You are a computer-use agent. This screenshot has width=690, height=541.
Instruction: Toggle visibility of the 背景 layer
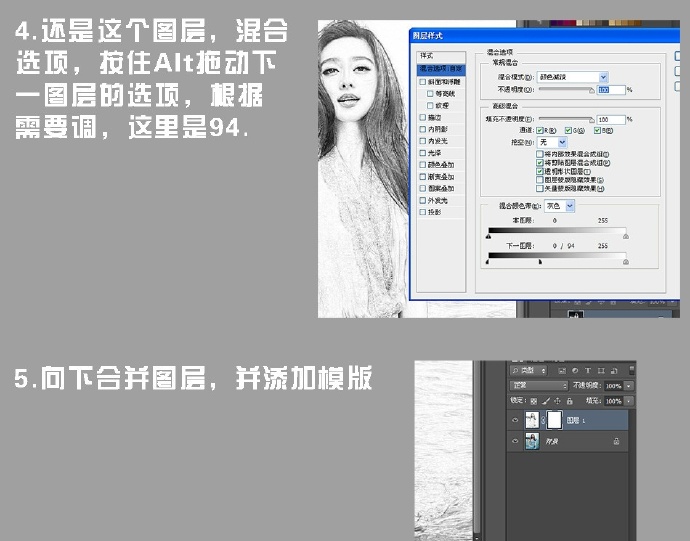515,441
